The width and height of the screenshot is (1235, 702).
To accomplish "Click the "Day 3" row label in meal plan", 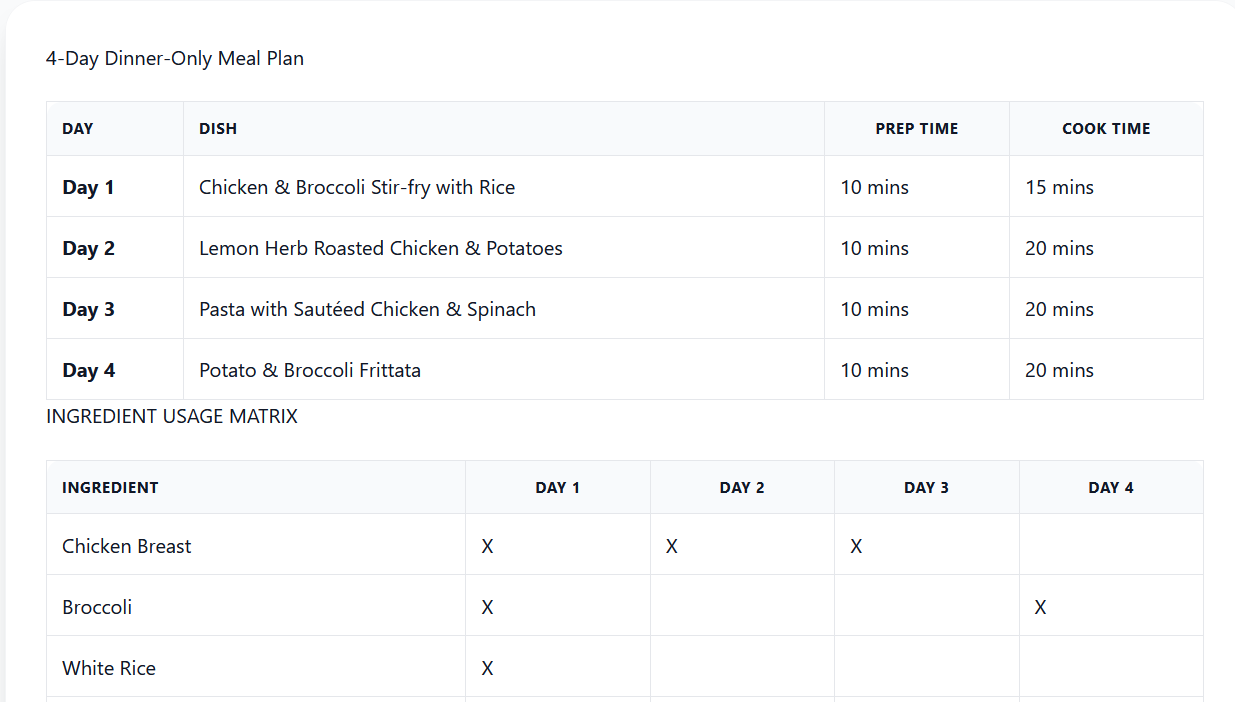I will (x=89, y=309).
